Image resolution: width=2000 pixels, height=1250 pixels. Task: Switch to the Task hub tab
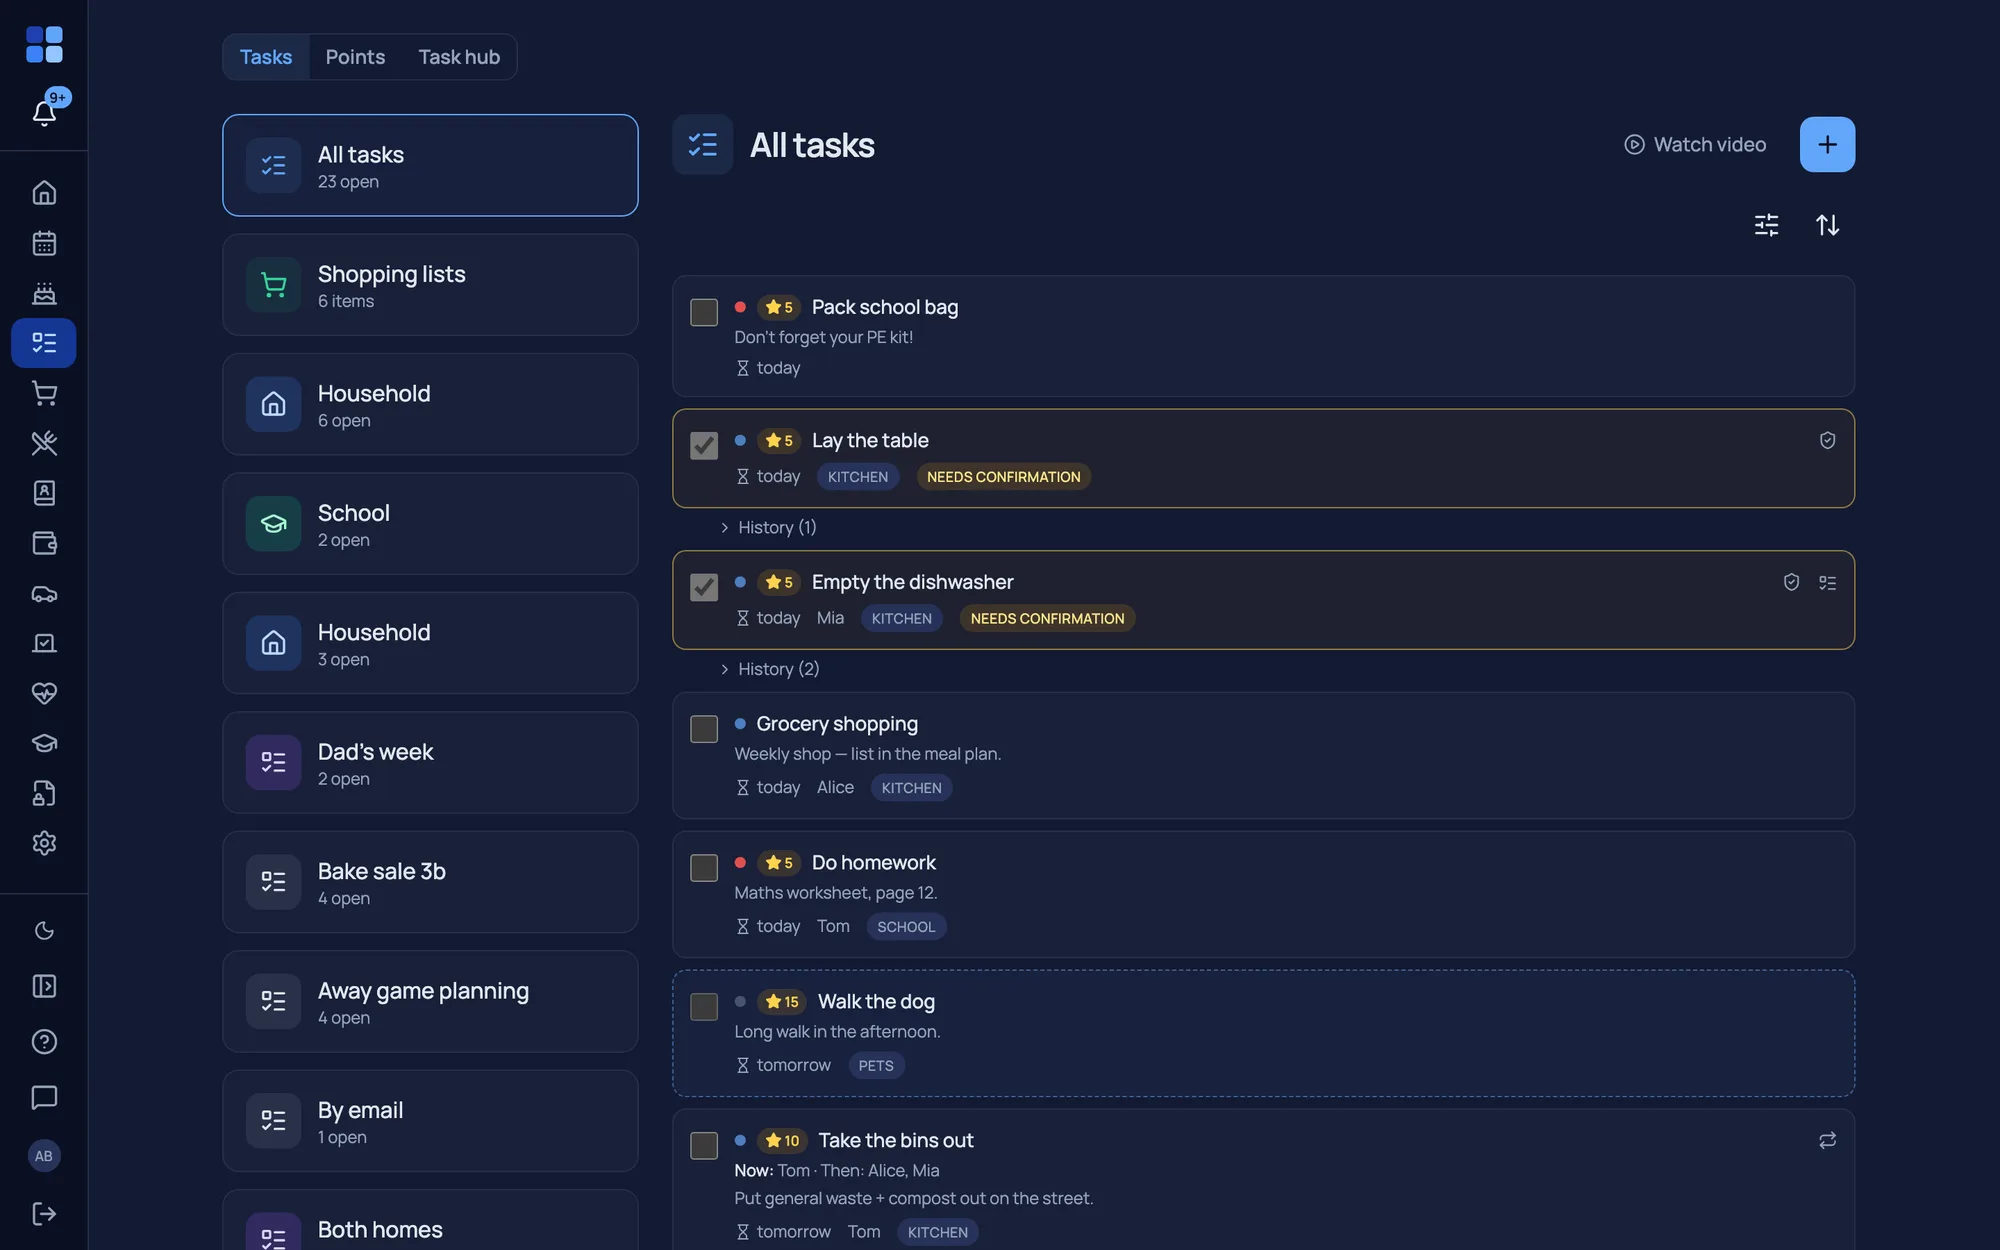click(459, 57)
